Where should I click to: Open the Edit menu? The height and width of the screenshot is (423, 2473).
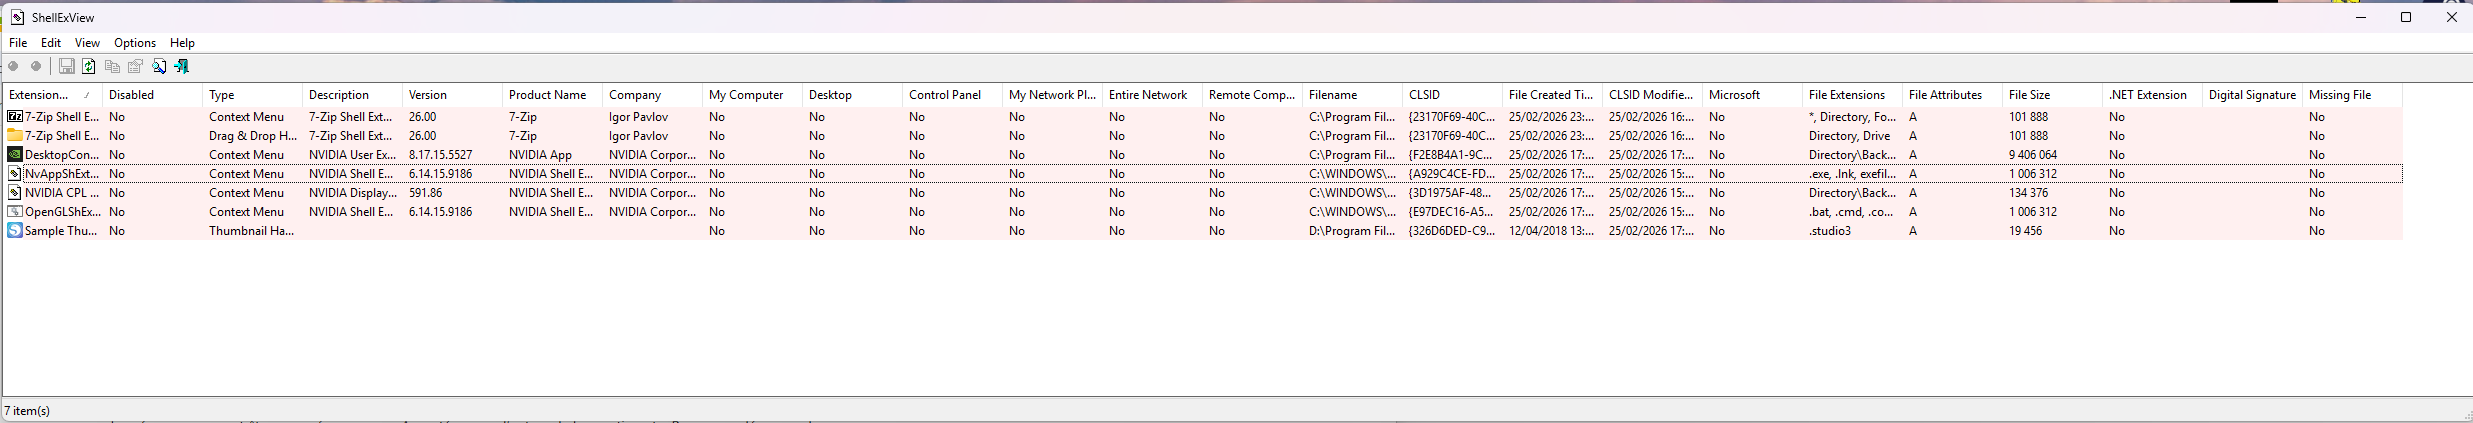tap(51, 43)
